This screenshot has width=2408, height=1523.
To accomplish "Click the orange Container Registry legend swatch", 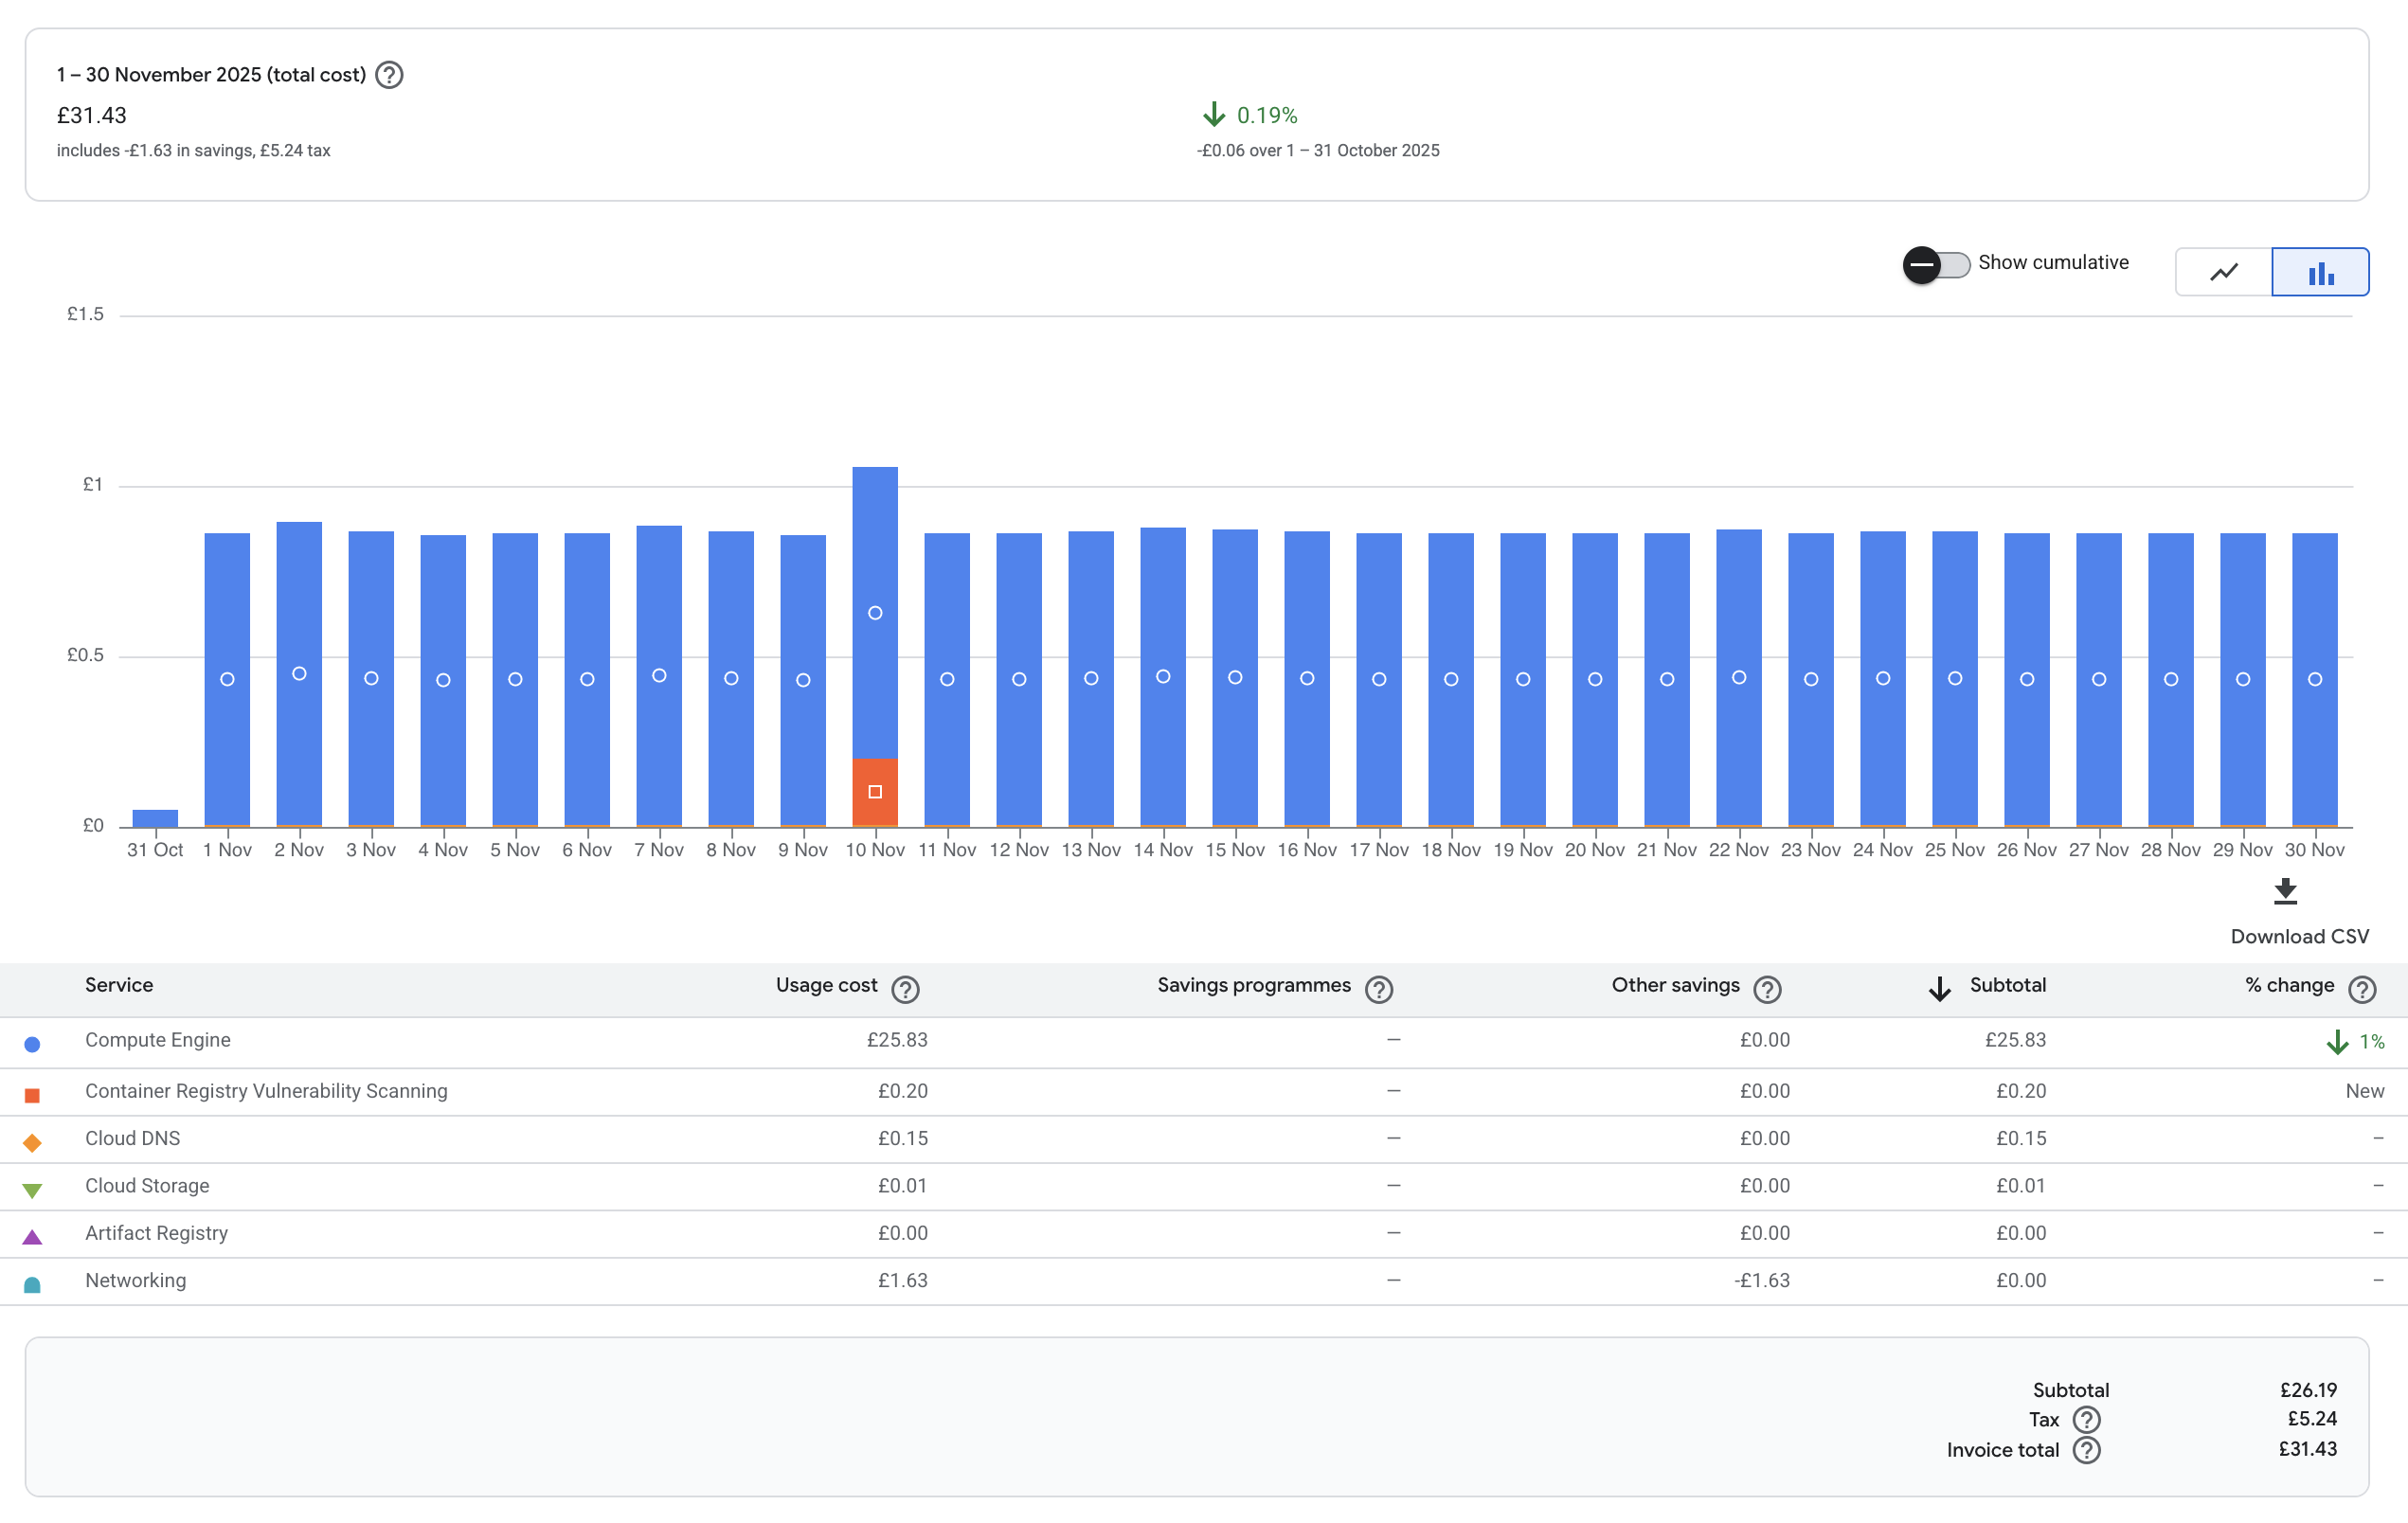I will tap(32, 1095).
